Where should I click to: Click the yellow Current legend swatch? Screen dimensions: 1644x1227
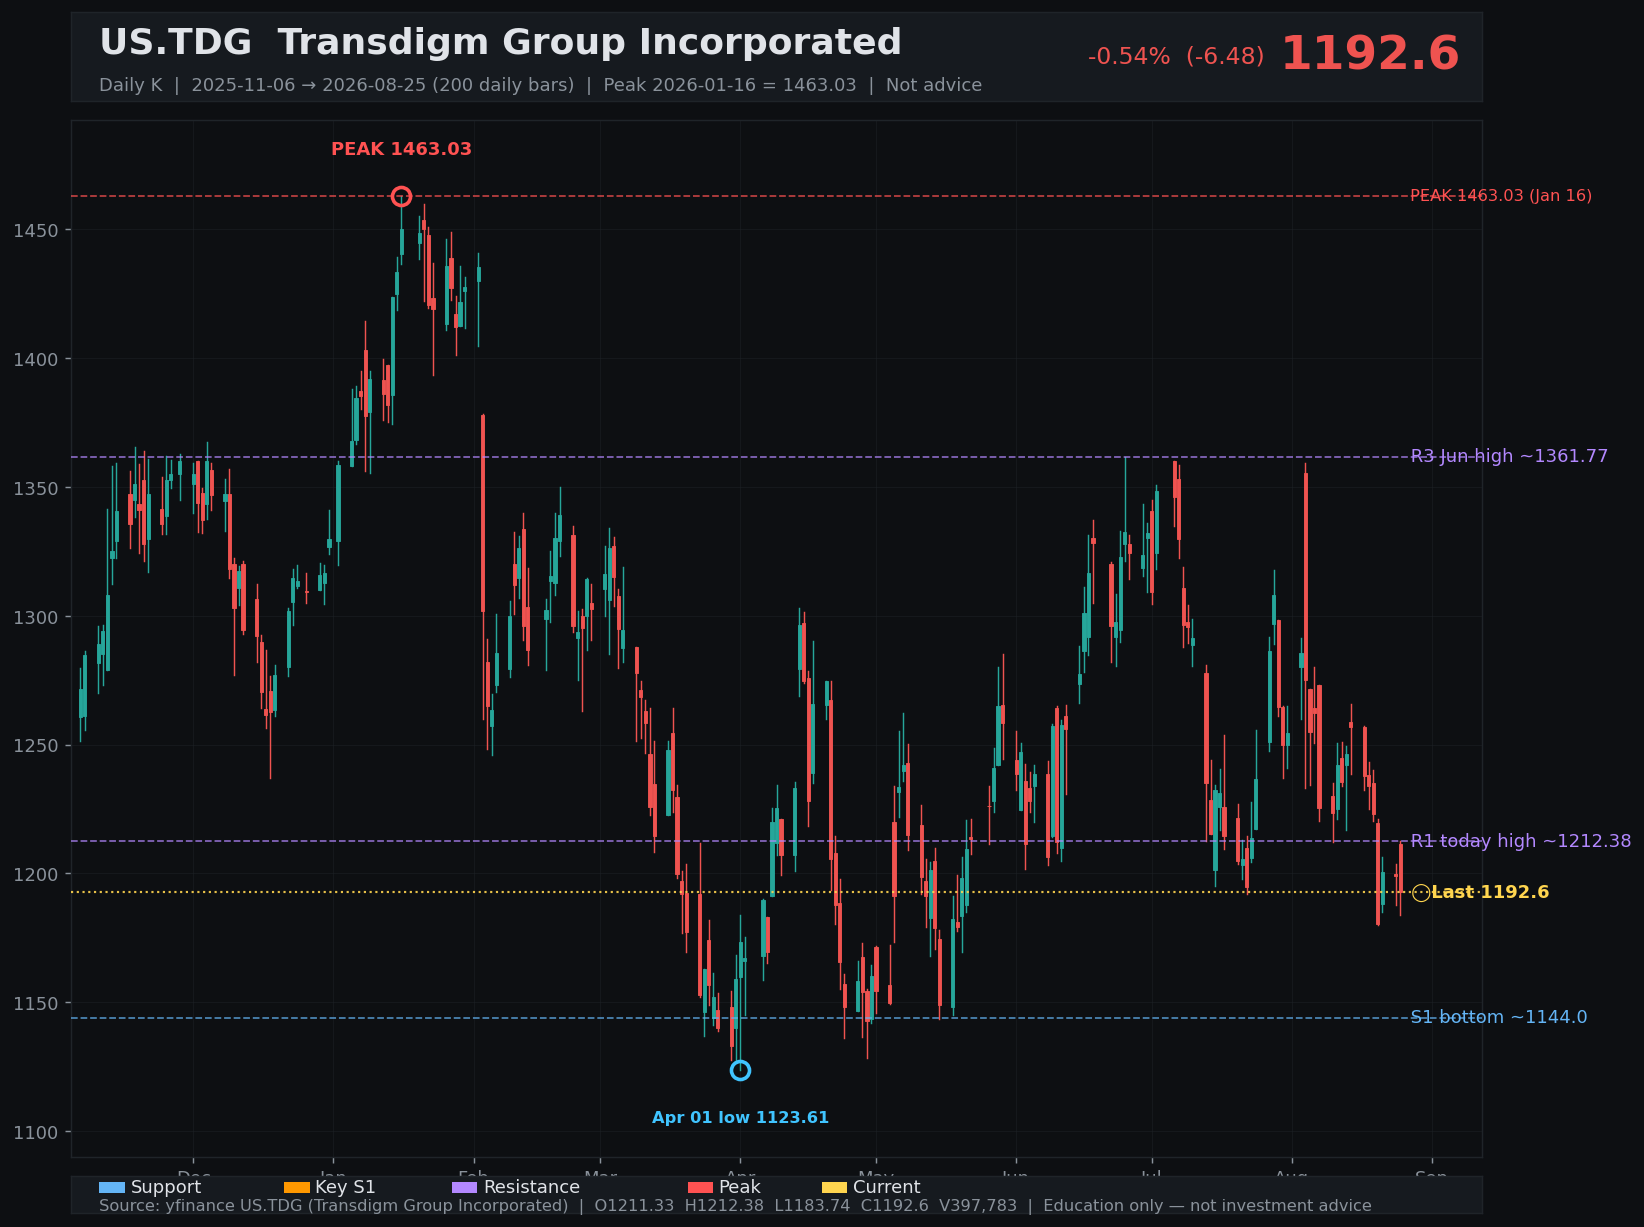pos(834,1187)
